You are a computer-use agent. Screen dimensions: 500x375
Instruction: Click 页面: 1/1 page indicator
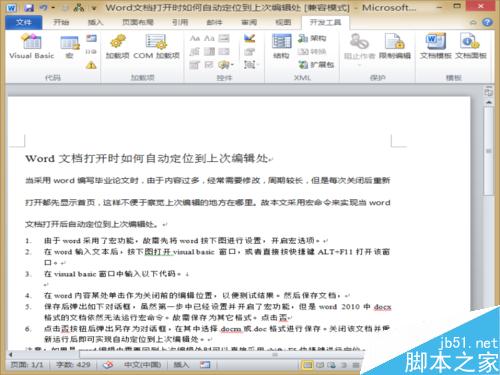click(x=27, y=365)
